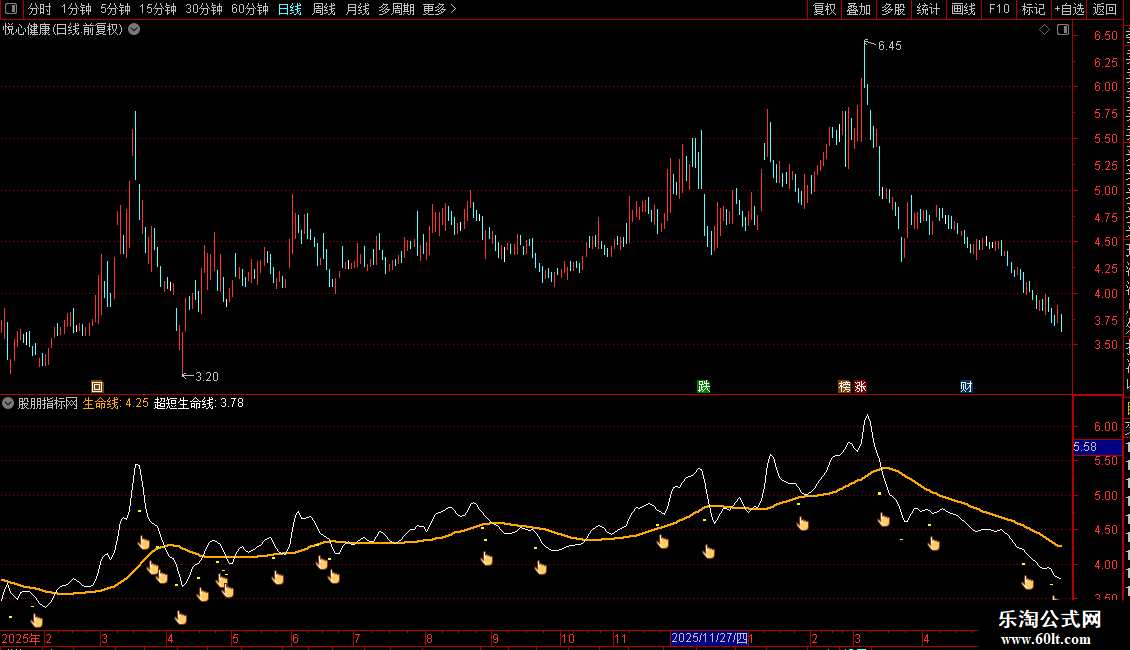Click the green 跌 marker
The image size is (1130, 650).
tap(704, 386)
